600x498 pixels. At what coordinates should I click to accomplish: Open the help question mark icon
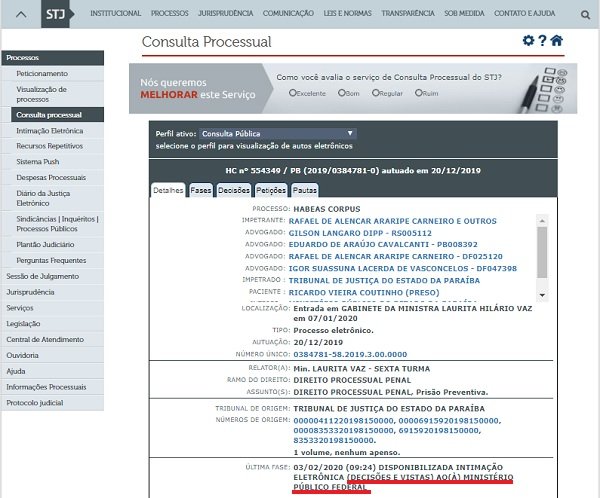coord(542,41)
